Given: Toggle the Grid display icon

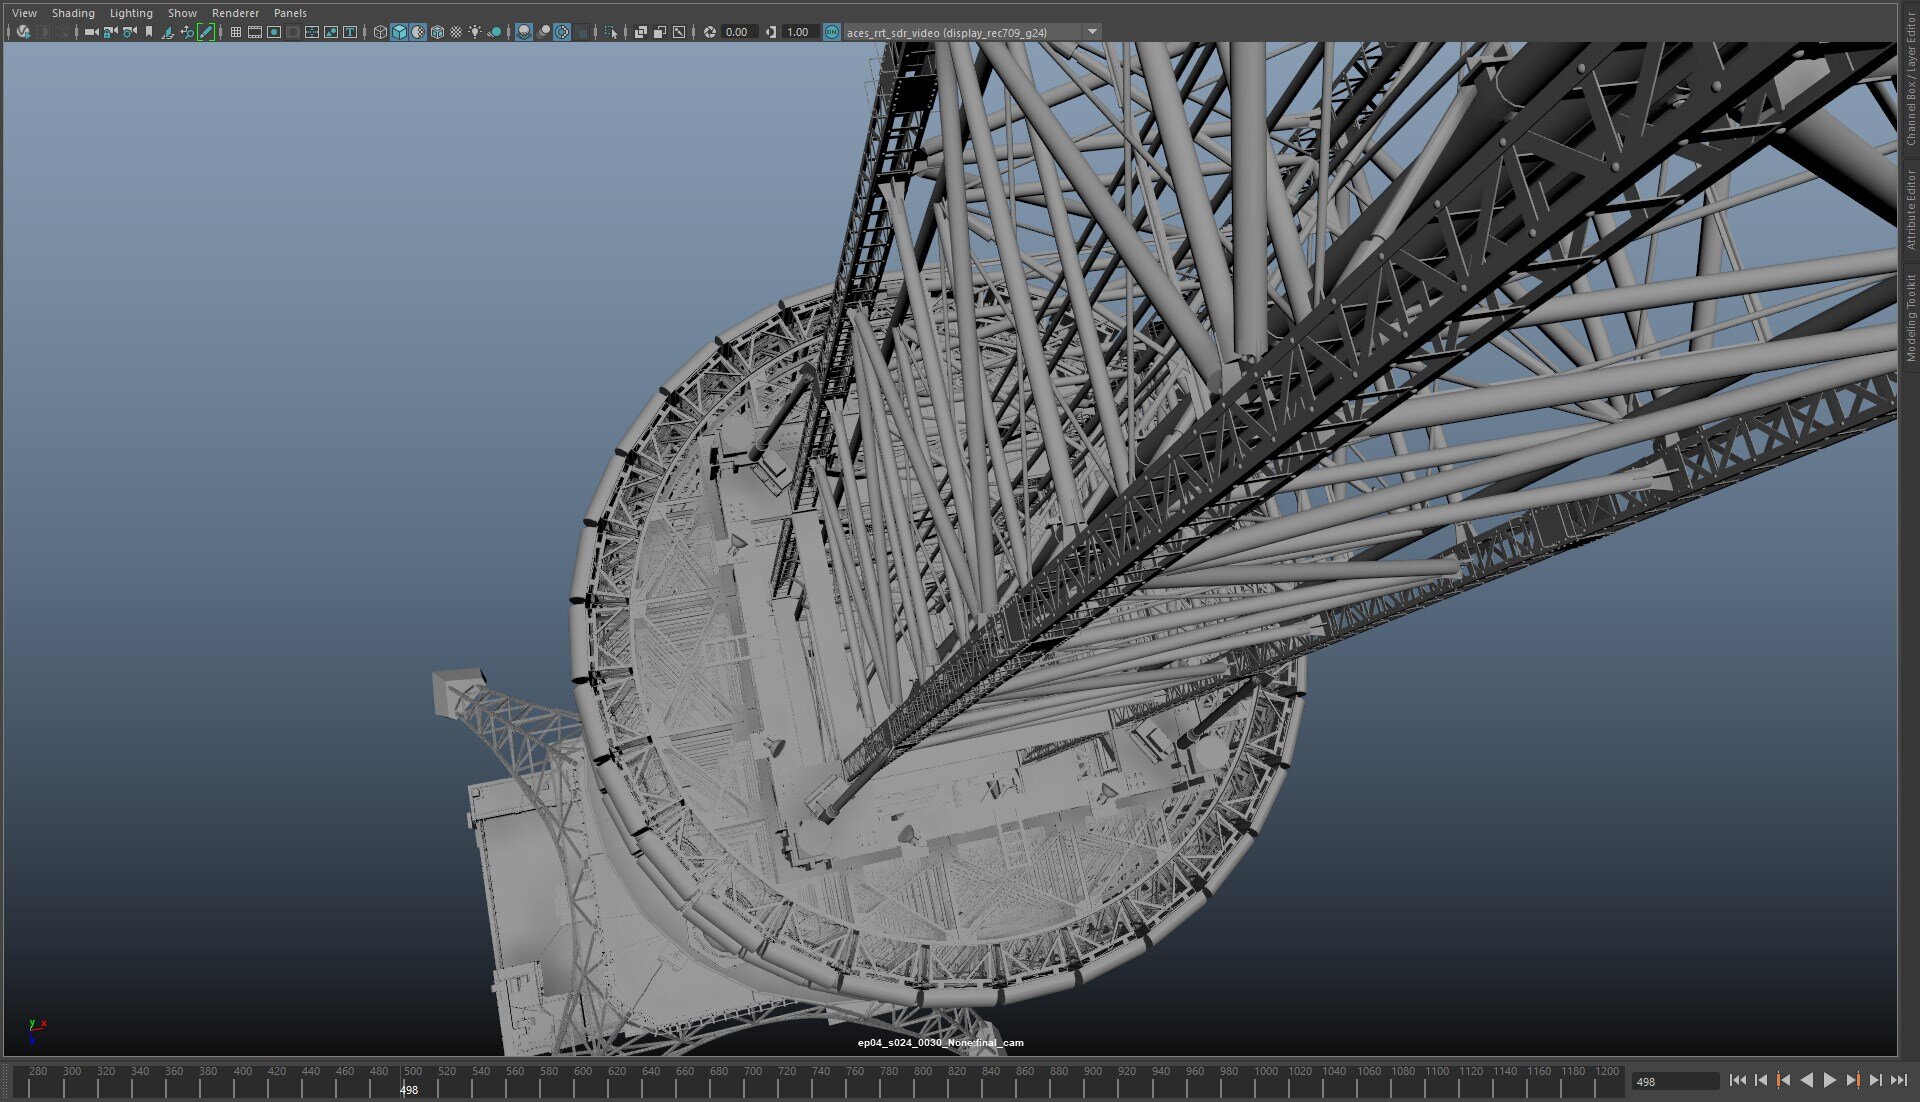Looking at the screenshot, I should pyautogui.click(x=236, y=32).
